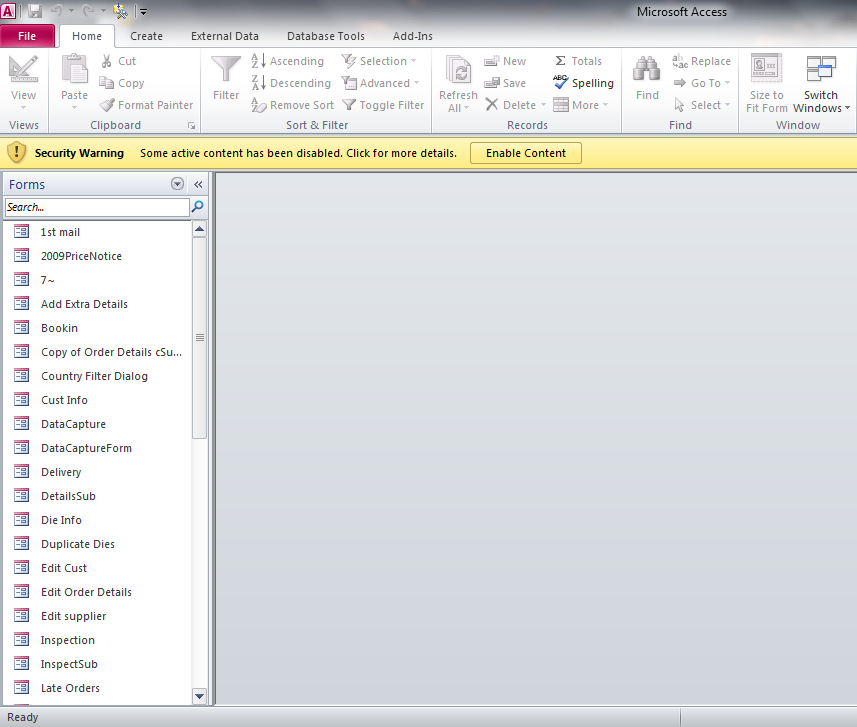Open Clipboard group dialog launcher
The height and width of the screenshot is (727, 857).
coord(191,126)
